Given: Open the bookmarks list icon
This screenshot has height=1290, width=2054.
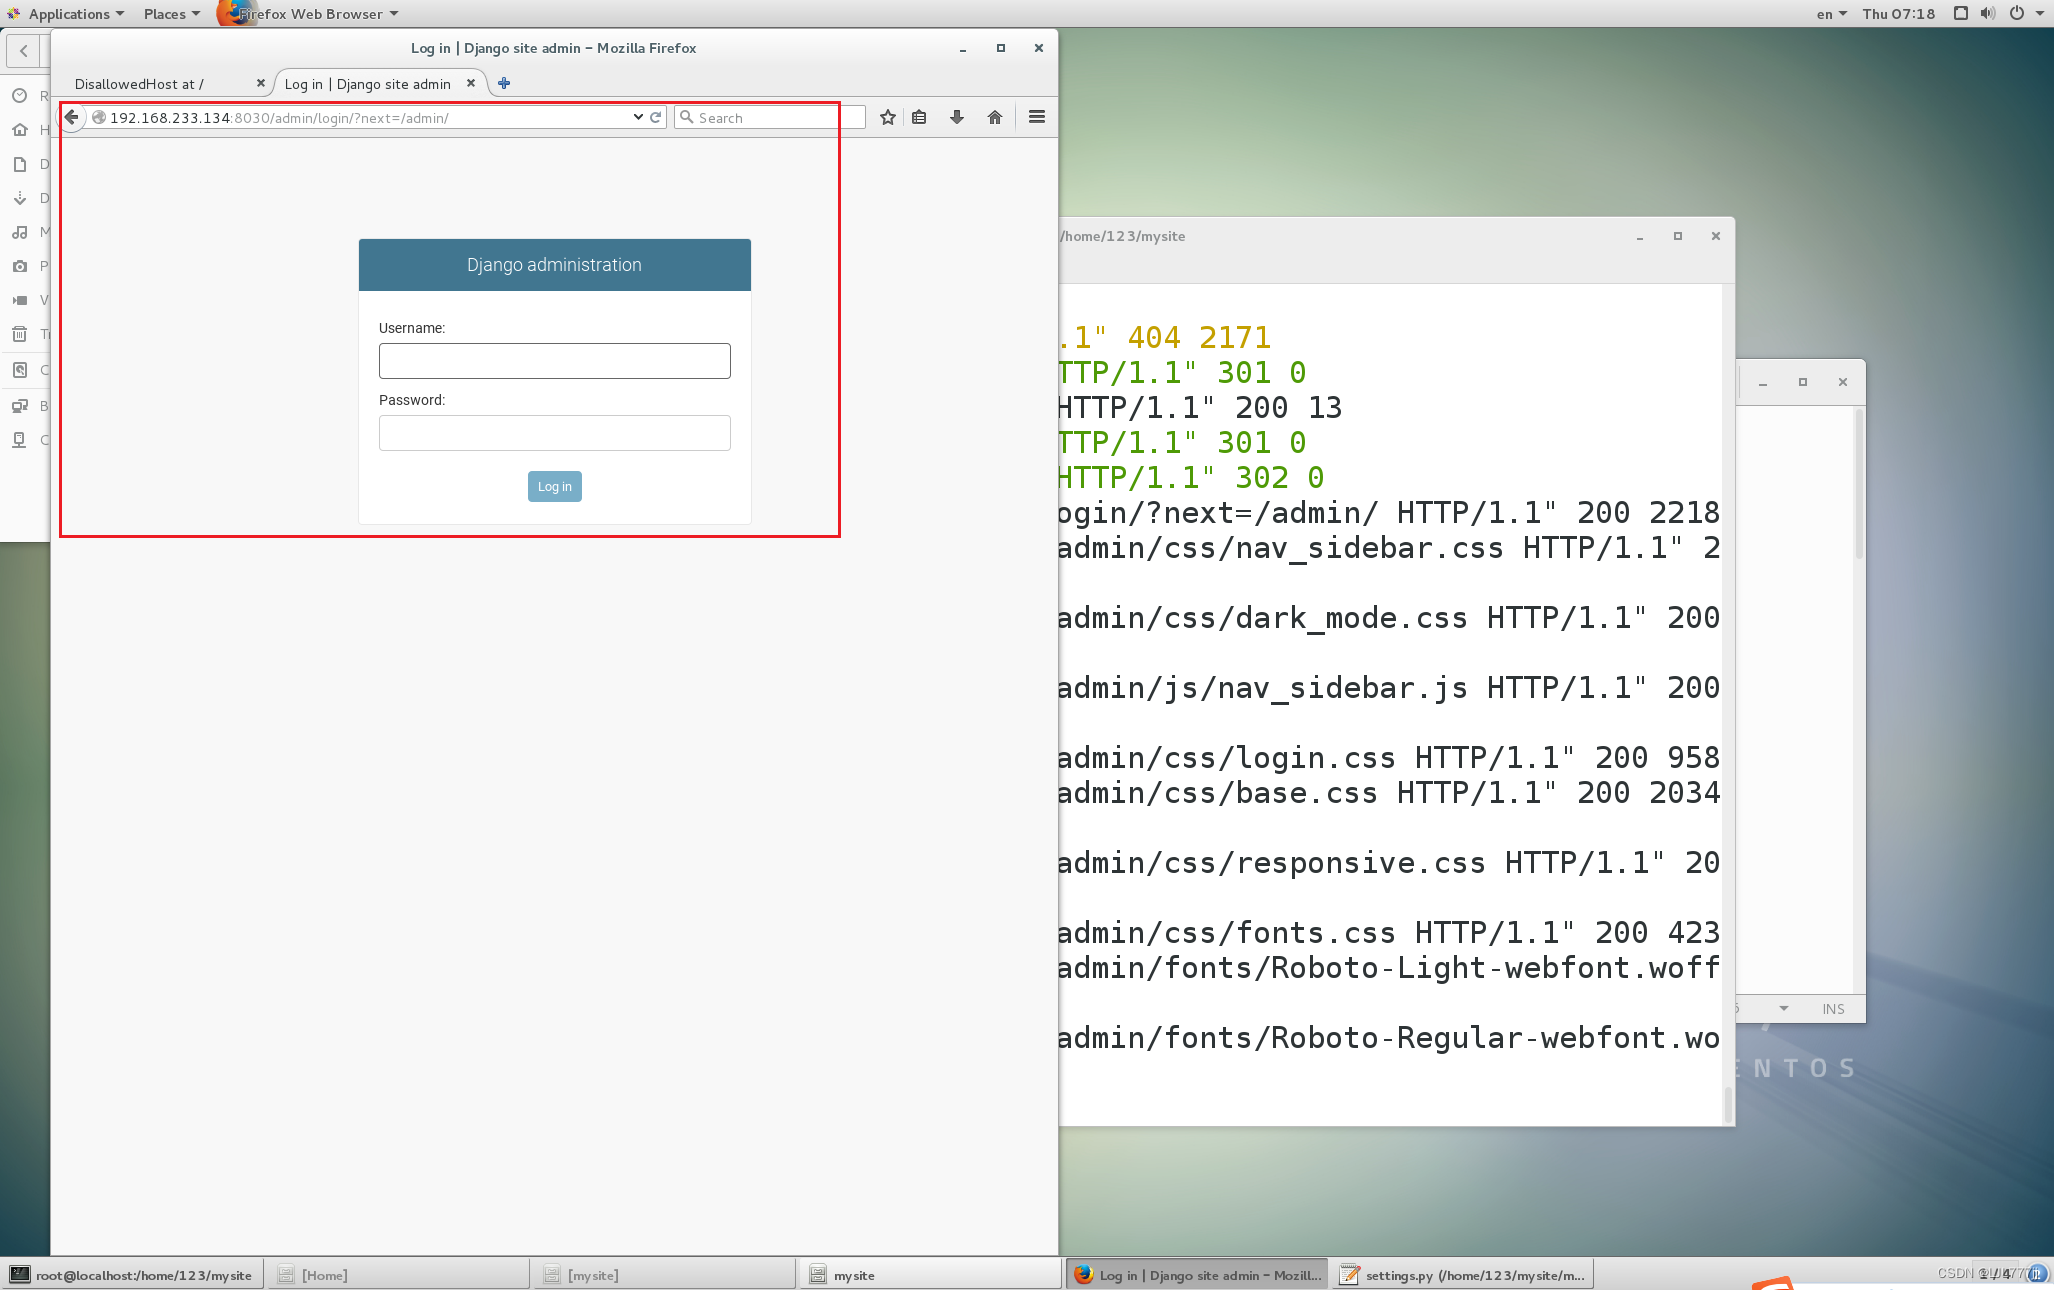Looking at the screenshot, I should click(x=919, y=117).
